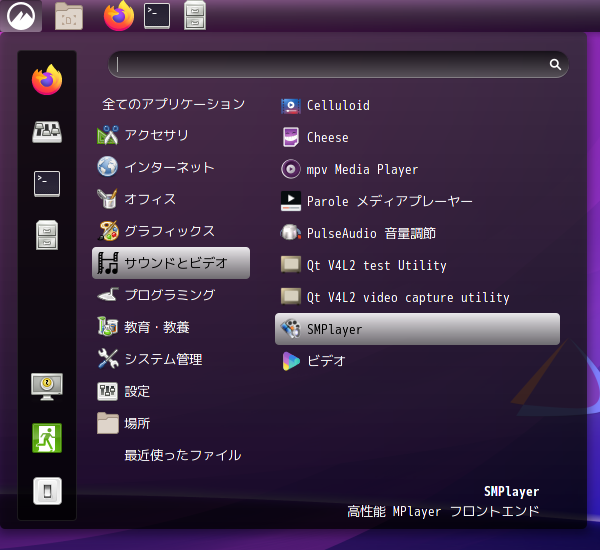Open the desktop folder icon in the top panel
The width and height of the screenshot is (600, 550).
(x=68, y=16)
